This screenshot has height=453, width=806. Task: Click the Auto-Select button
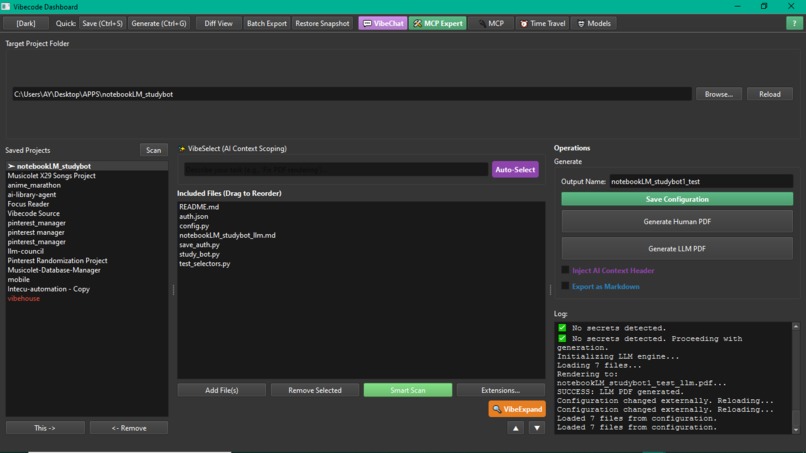point(515,170)
